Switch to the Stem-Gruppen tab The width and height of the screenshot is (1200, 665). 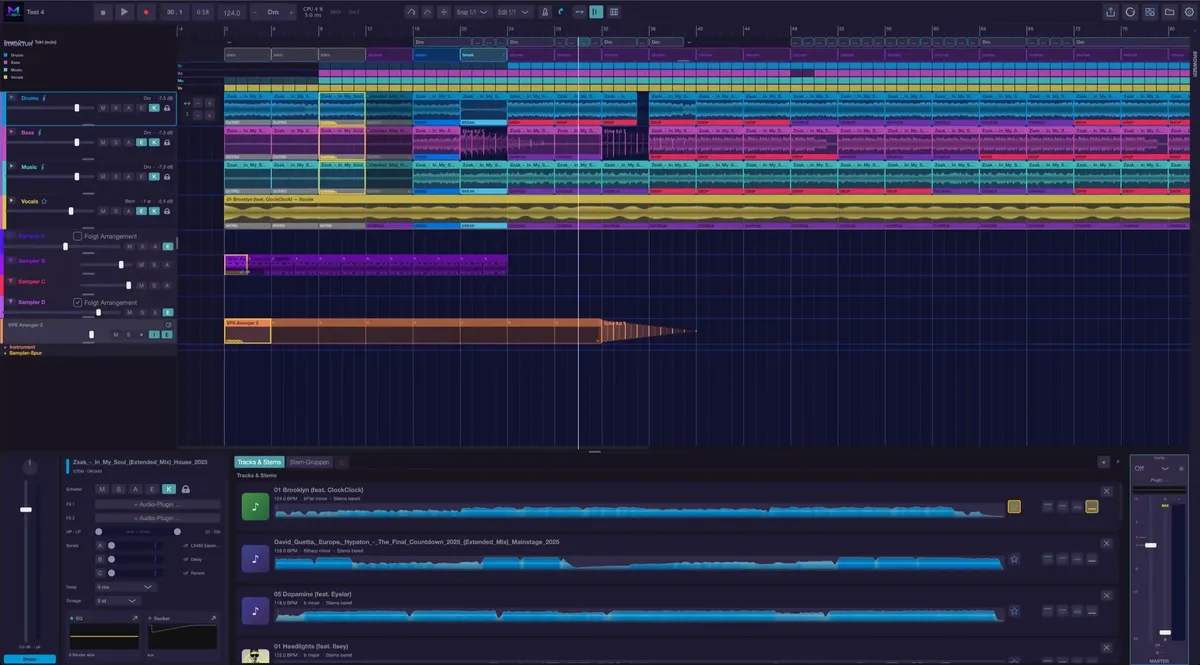point(309,462)
